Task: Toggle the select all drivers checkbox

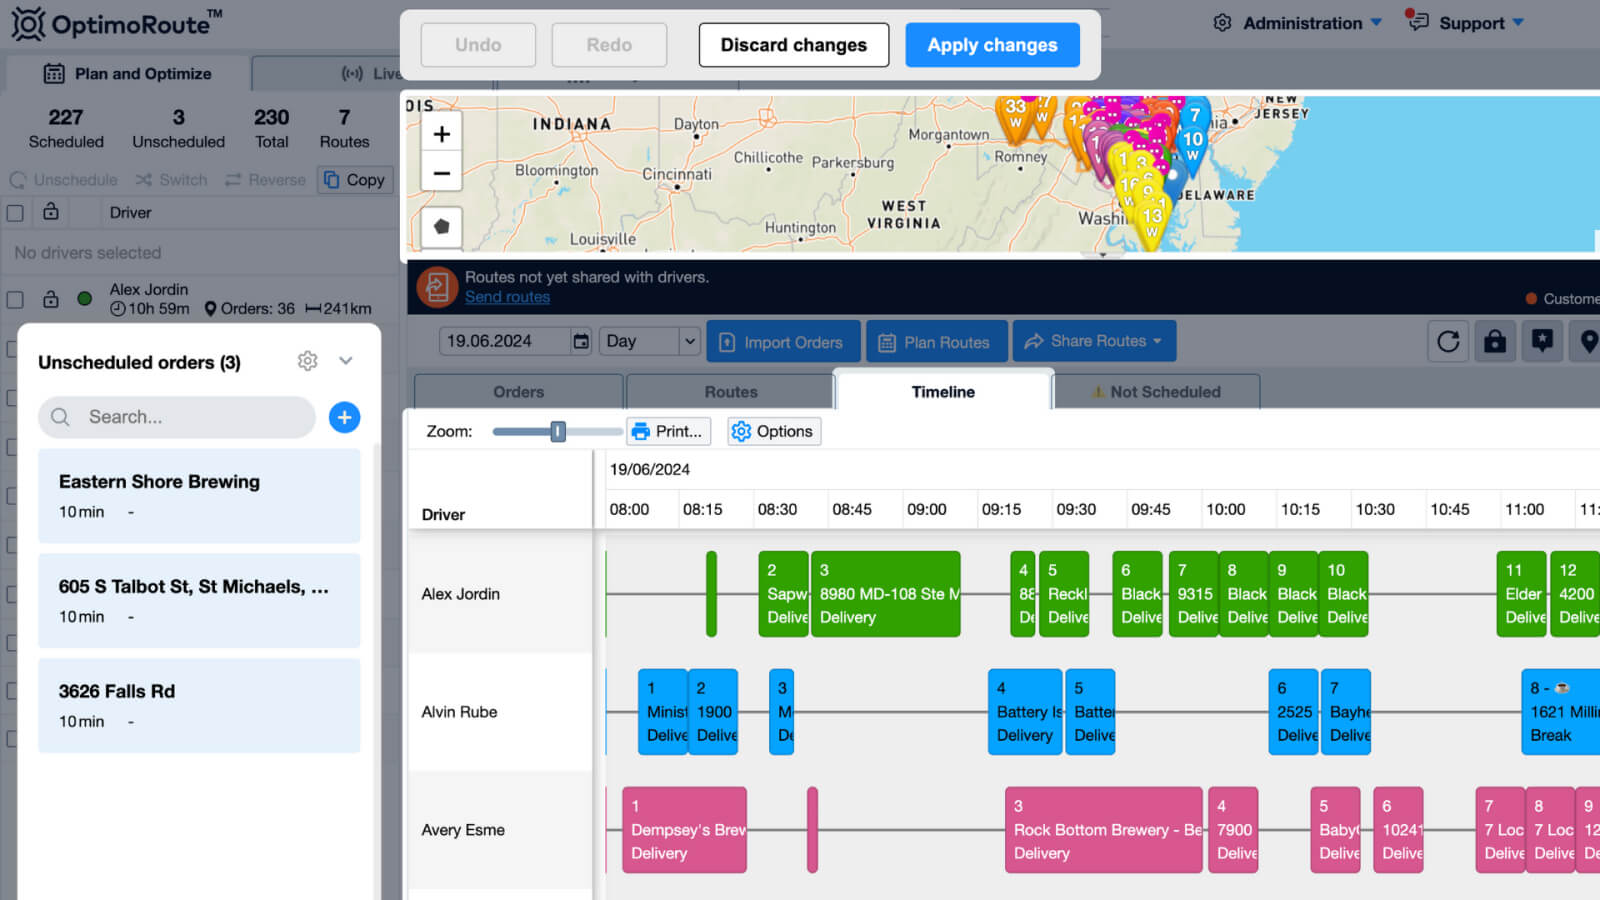Action: click(x=15, y=213)
